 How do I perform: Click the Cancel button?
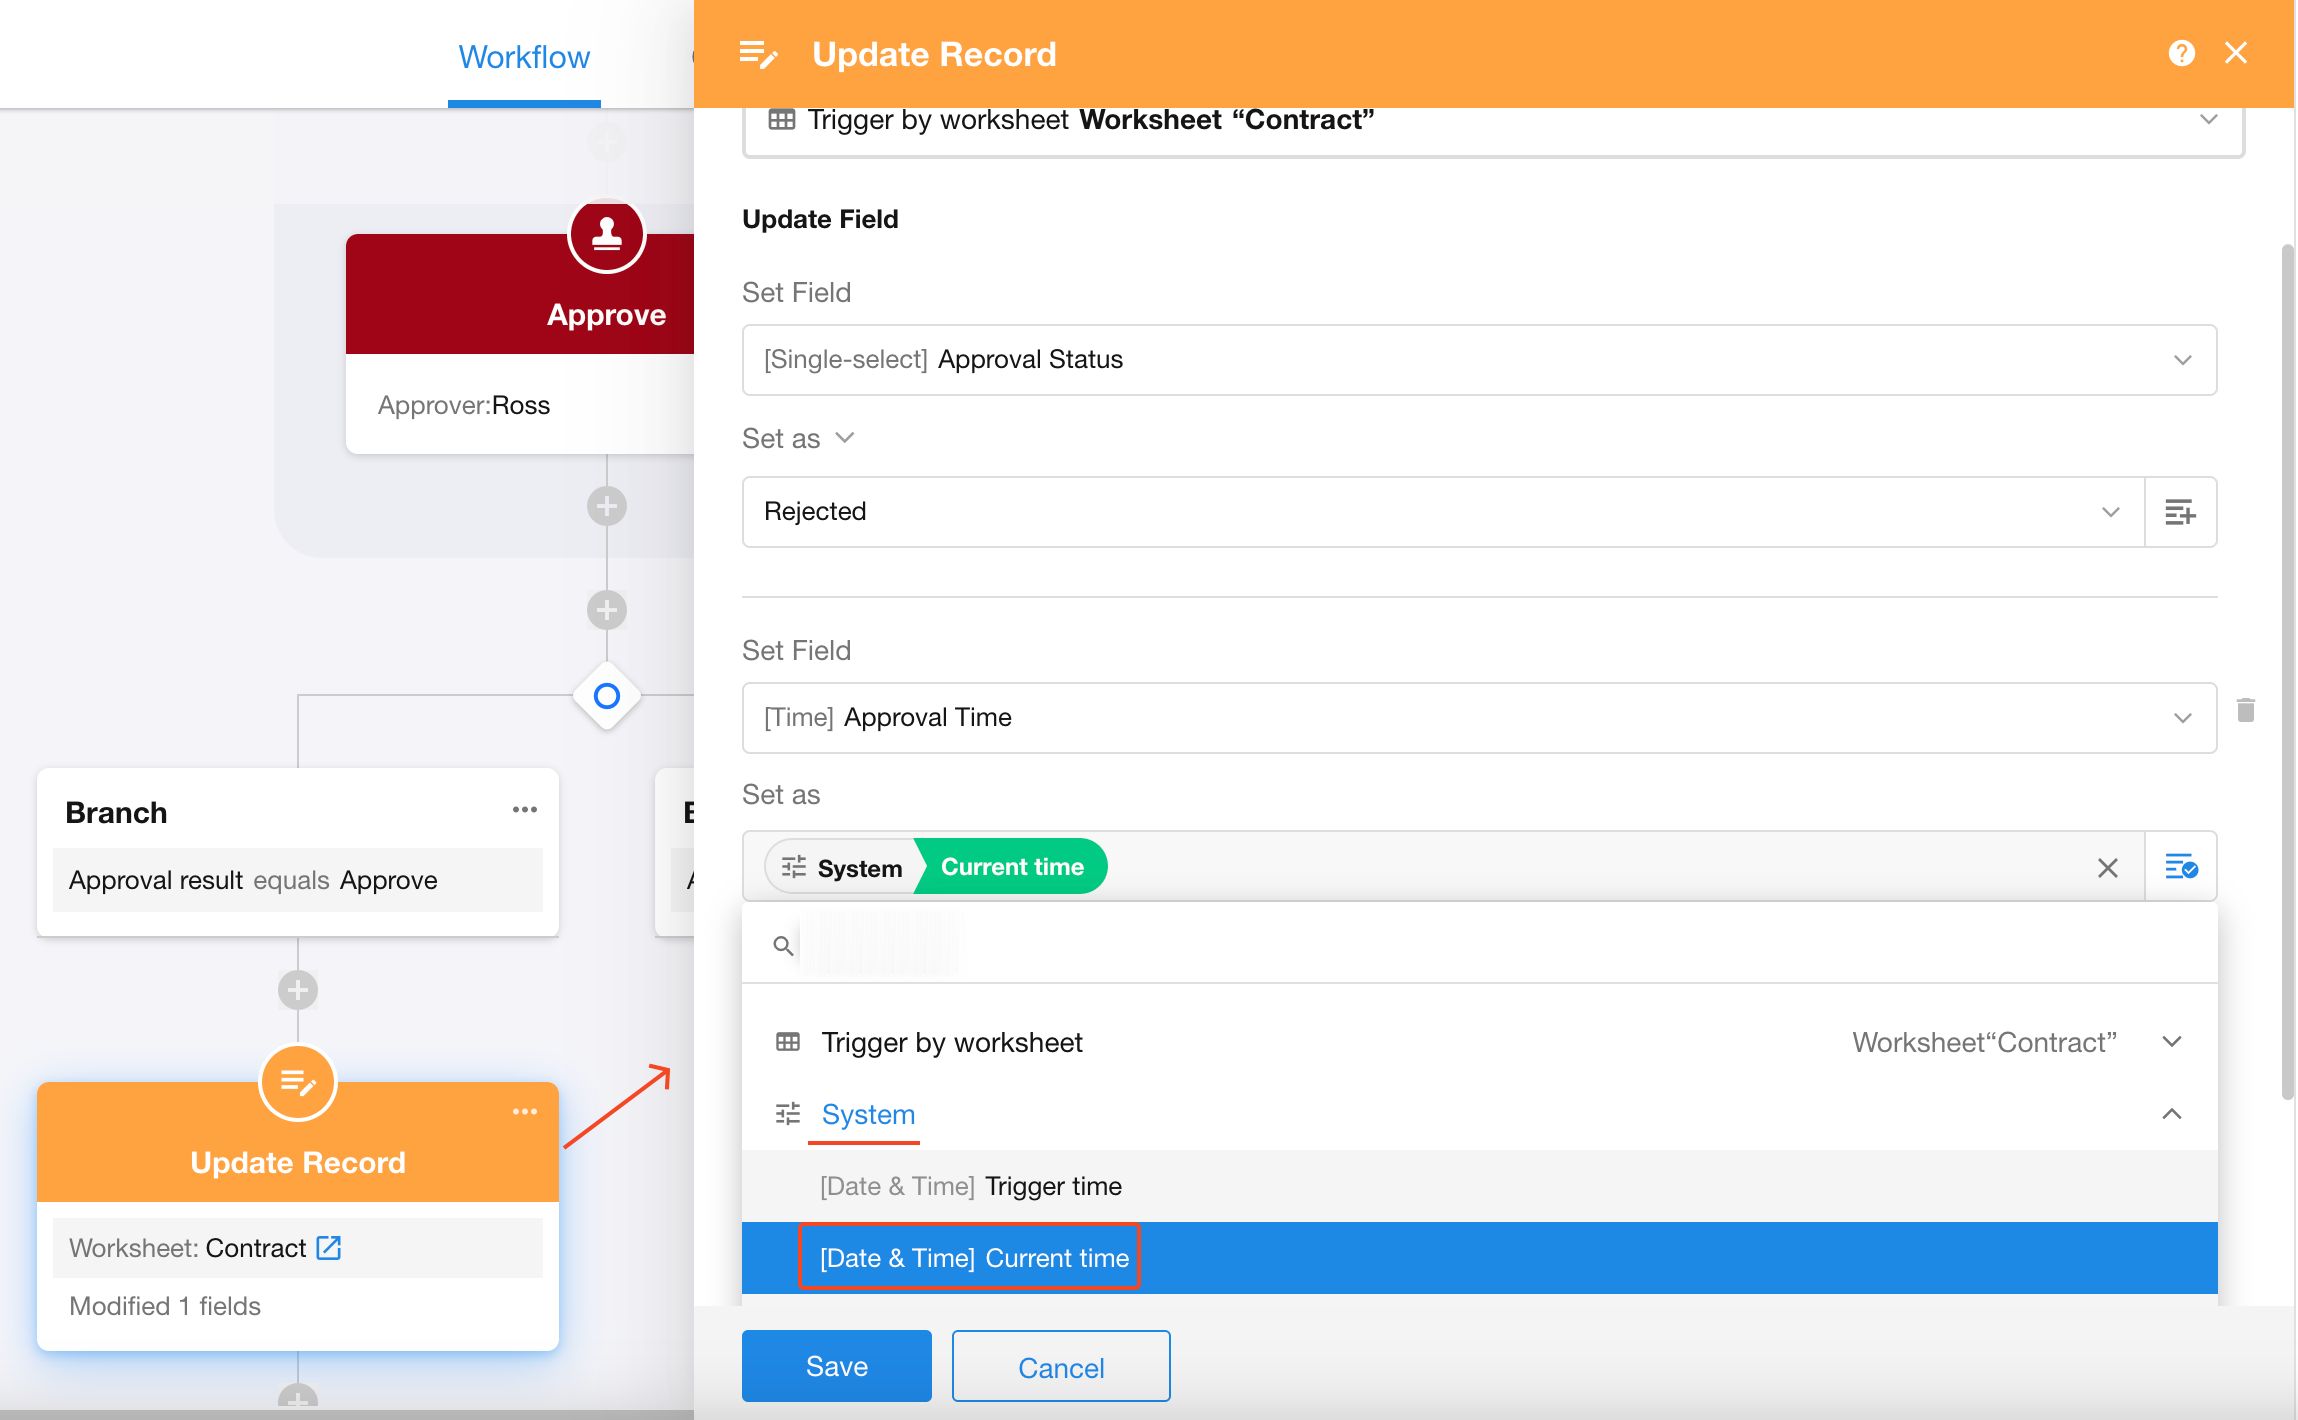point(1060,1366)
